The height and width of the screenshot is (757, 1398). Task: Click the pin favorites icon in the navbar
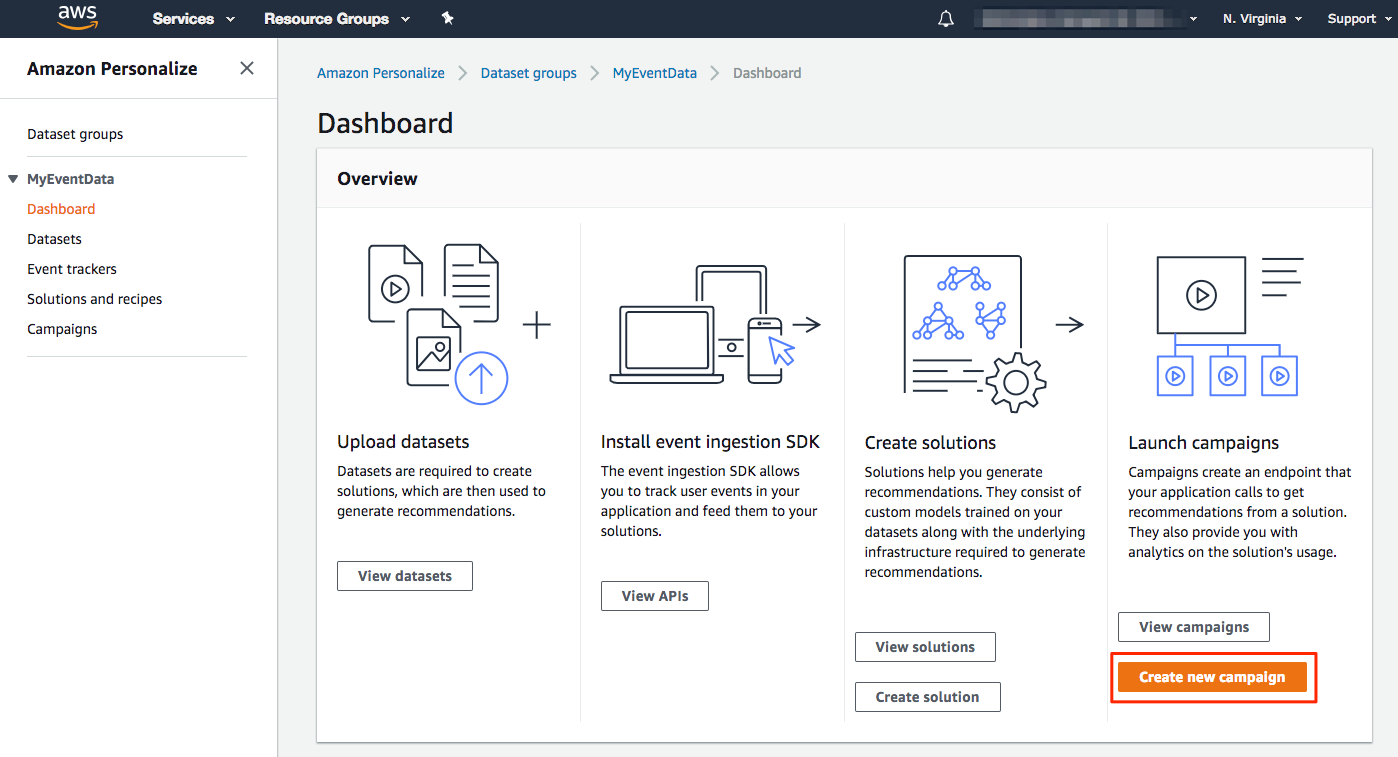(x=447, y=17)
